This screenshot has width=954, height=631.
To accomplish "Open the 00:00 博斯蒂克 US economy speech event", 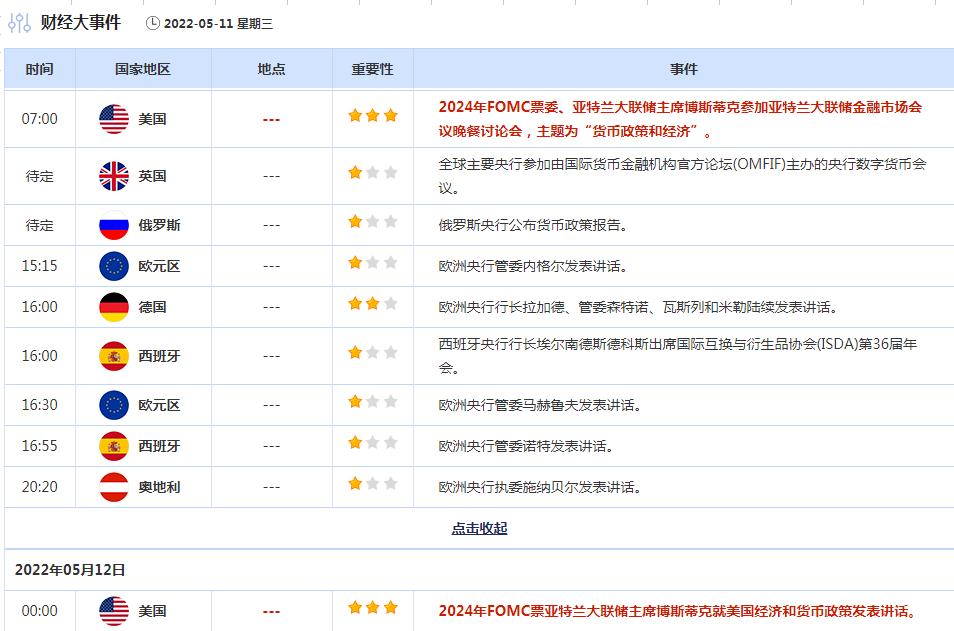I will 677,611.
